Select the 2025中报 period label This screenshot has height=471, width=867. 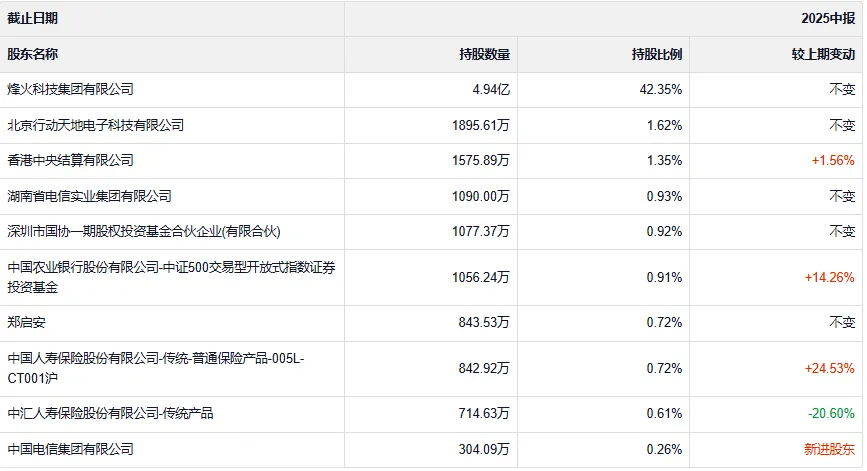click(828, 18)
